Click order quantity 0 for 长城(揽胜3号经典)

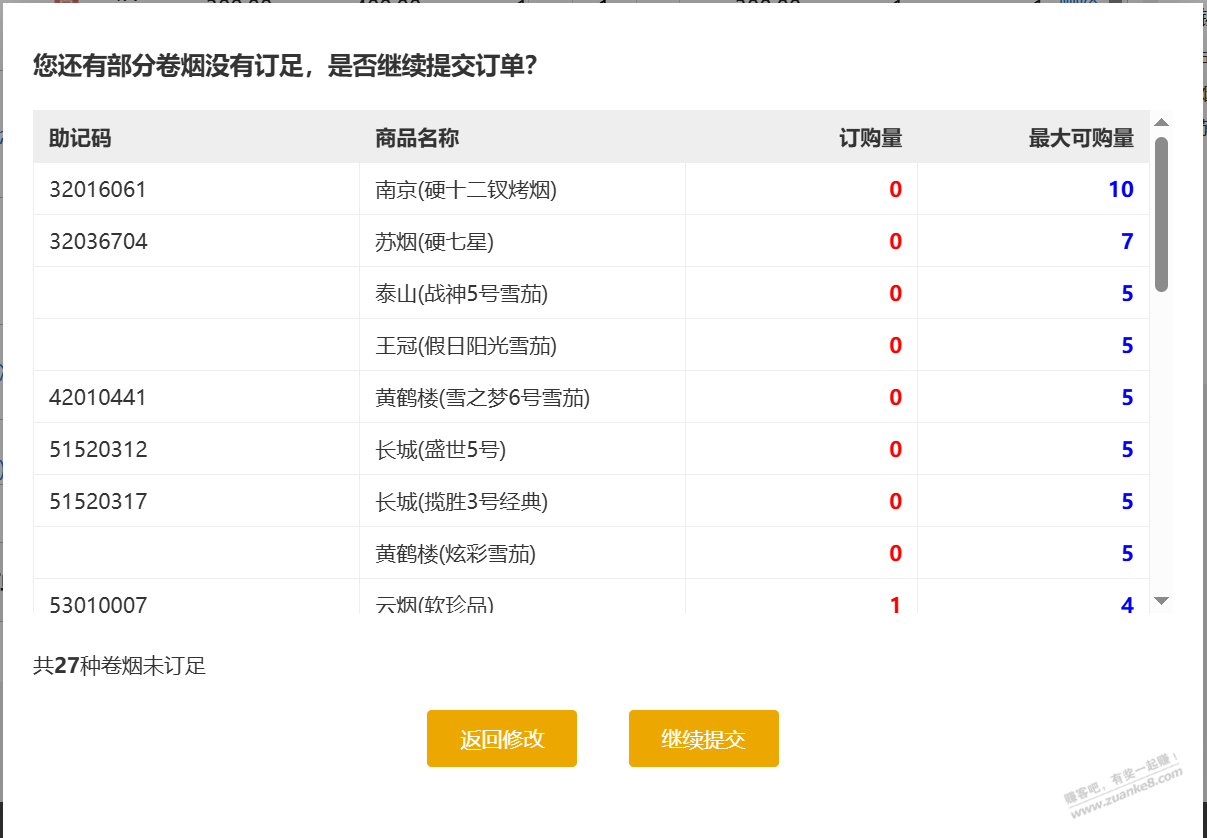pyautogui.click(x=896, y=501)
